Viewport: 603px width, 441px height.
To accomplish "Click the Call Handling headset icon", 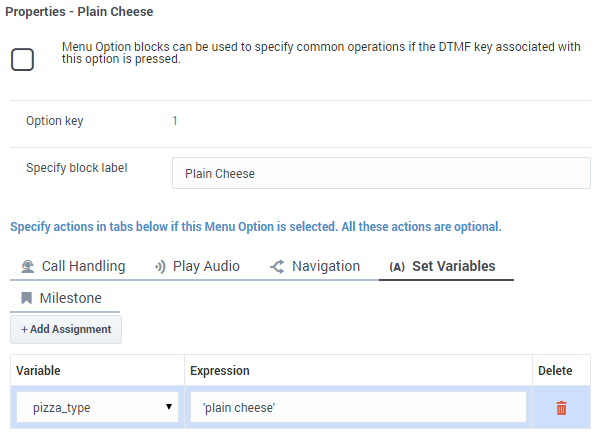I will point(28,266).
